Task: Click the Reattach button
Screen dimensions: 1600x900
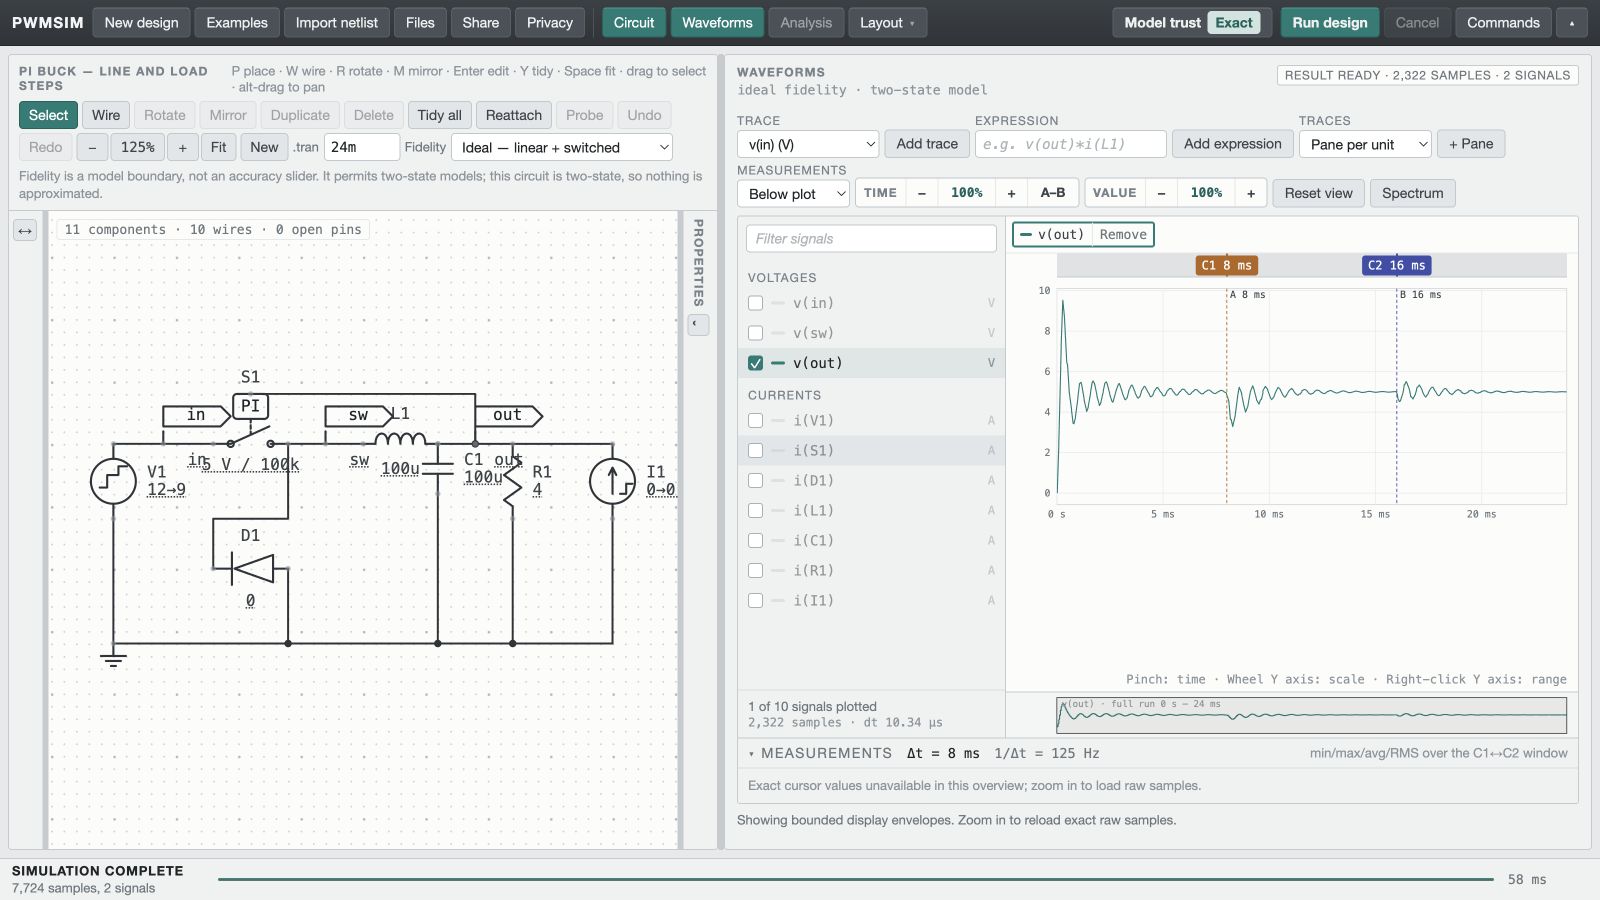Action: (x=514, y=115)
